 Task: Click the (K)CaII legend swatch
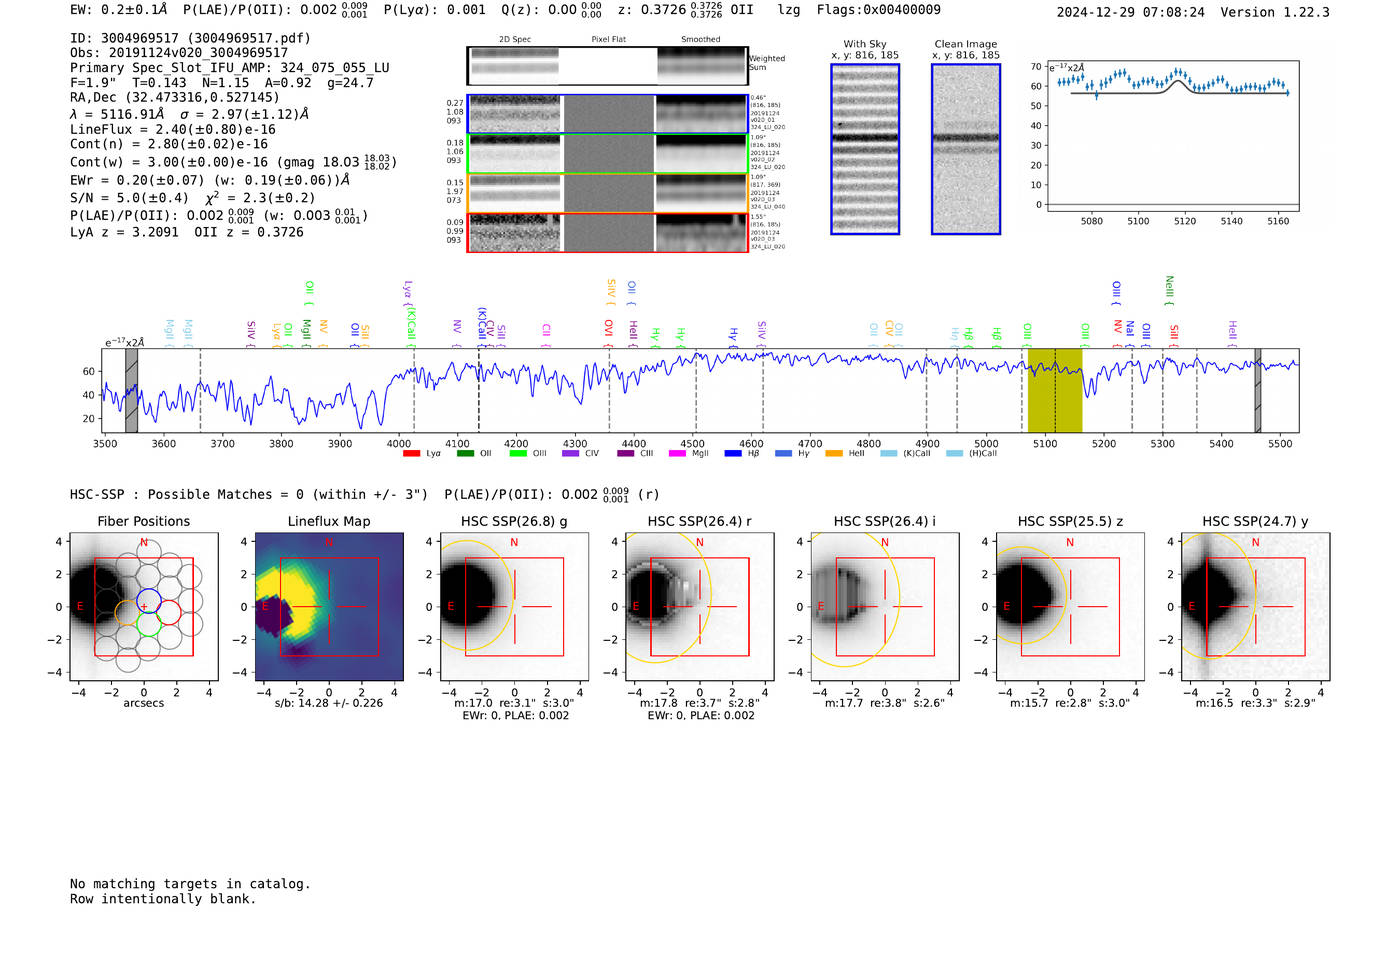point(889,454)
